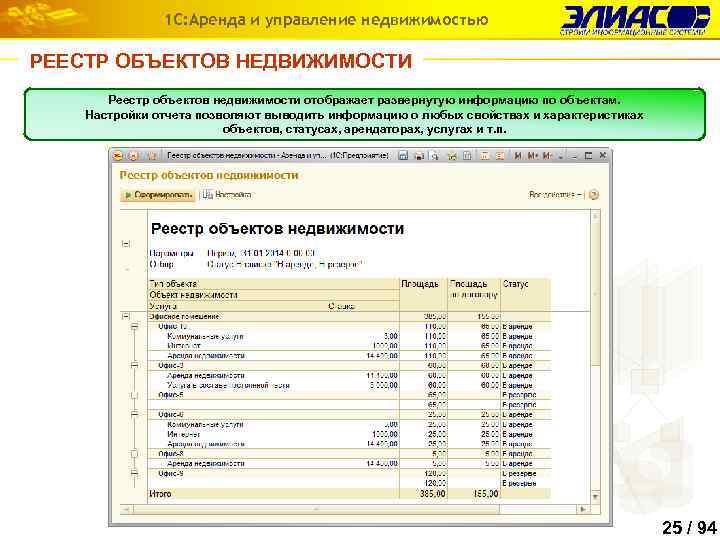Click horizontal scrollbar right arrow

tap(583, 509)
